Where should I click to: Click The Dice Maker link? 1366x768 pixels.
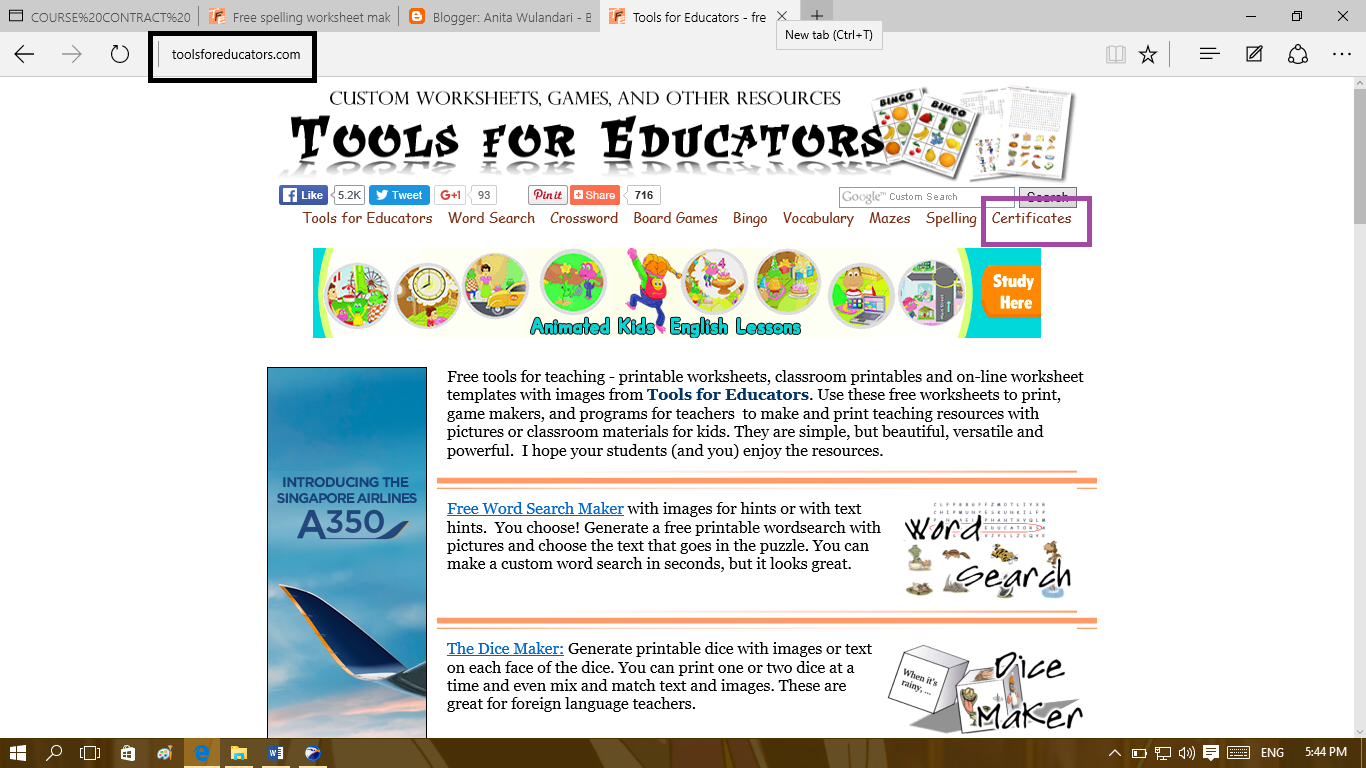coord(505,649)
